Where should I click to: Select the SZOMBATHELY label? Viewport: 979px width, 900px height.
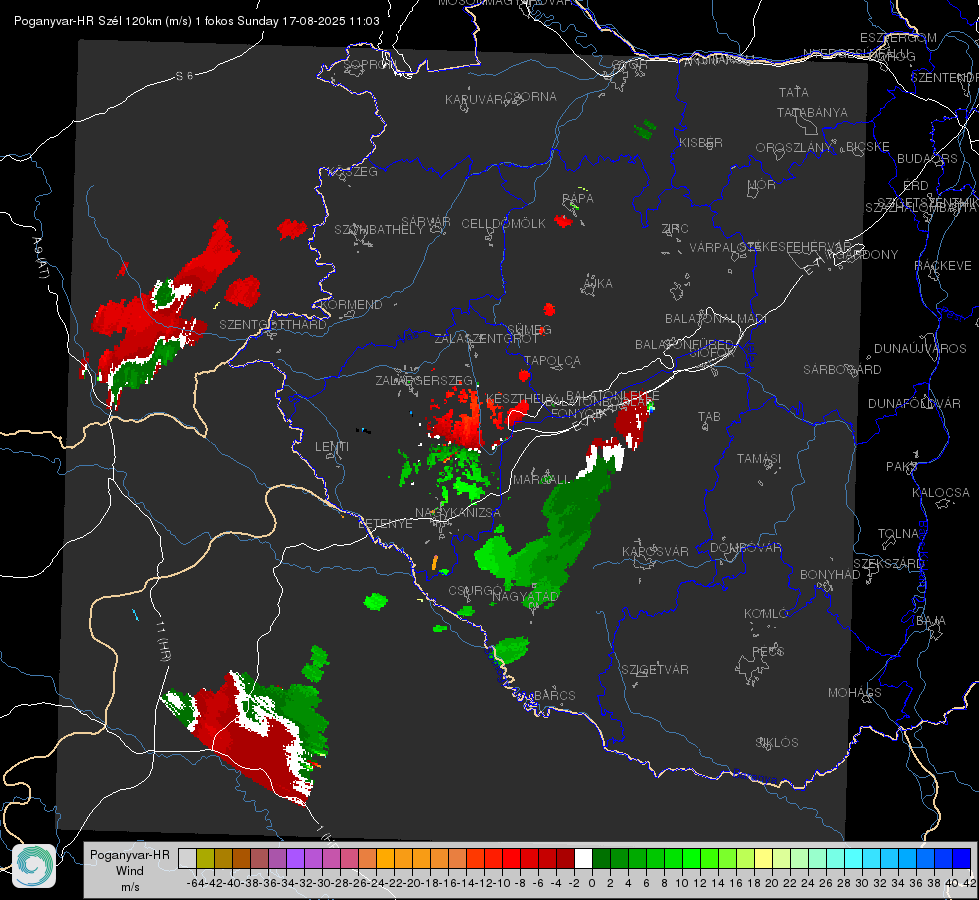(x=379, y=230)
